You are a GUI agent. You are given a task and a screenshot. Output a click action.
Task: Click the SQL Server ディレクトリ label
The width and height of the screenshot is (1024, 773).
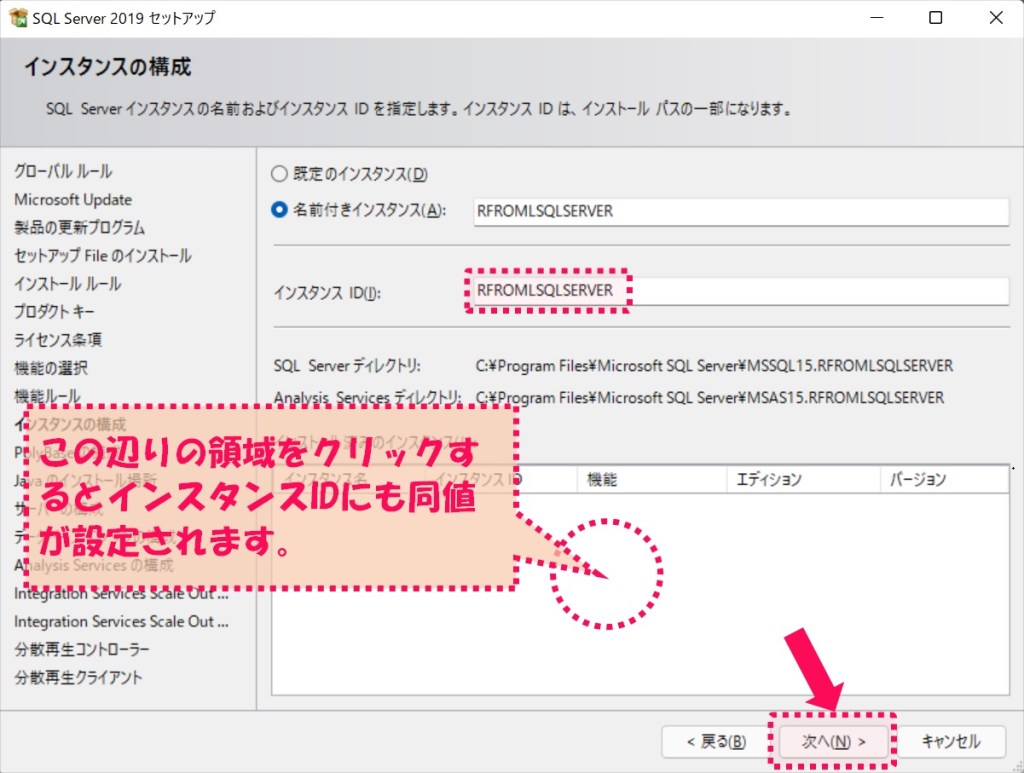point(347,366)
